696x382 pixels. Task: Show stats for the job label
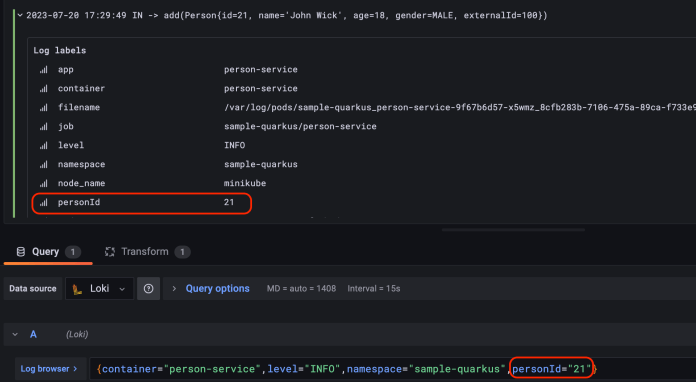click(43, 127)
